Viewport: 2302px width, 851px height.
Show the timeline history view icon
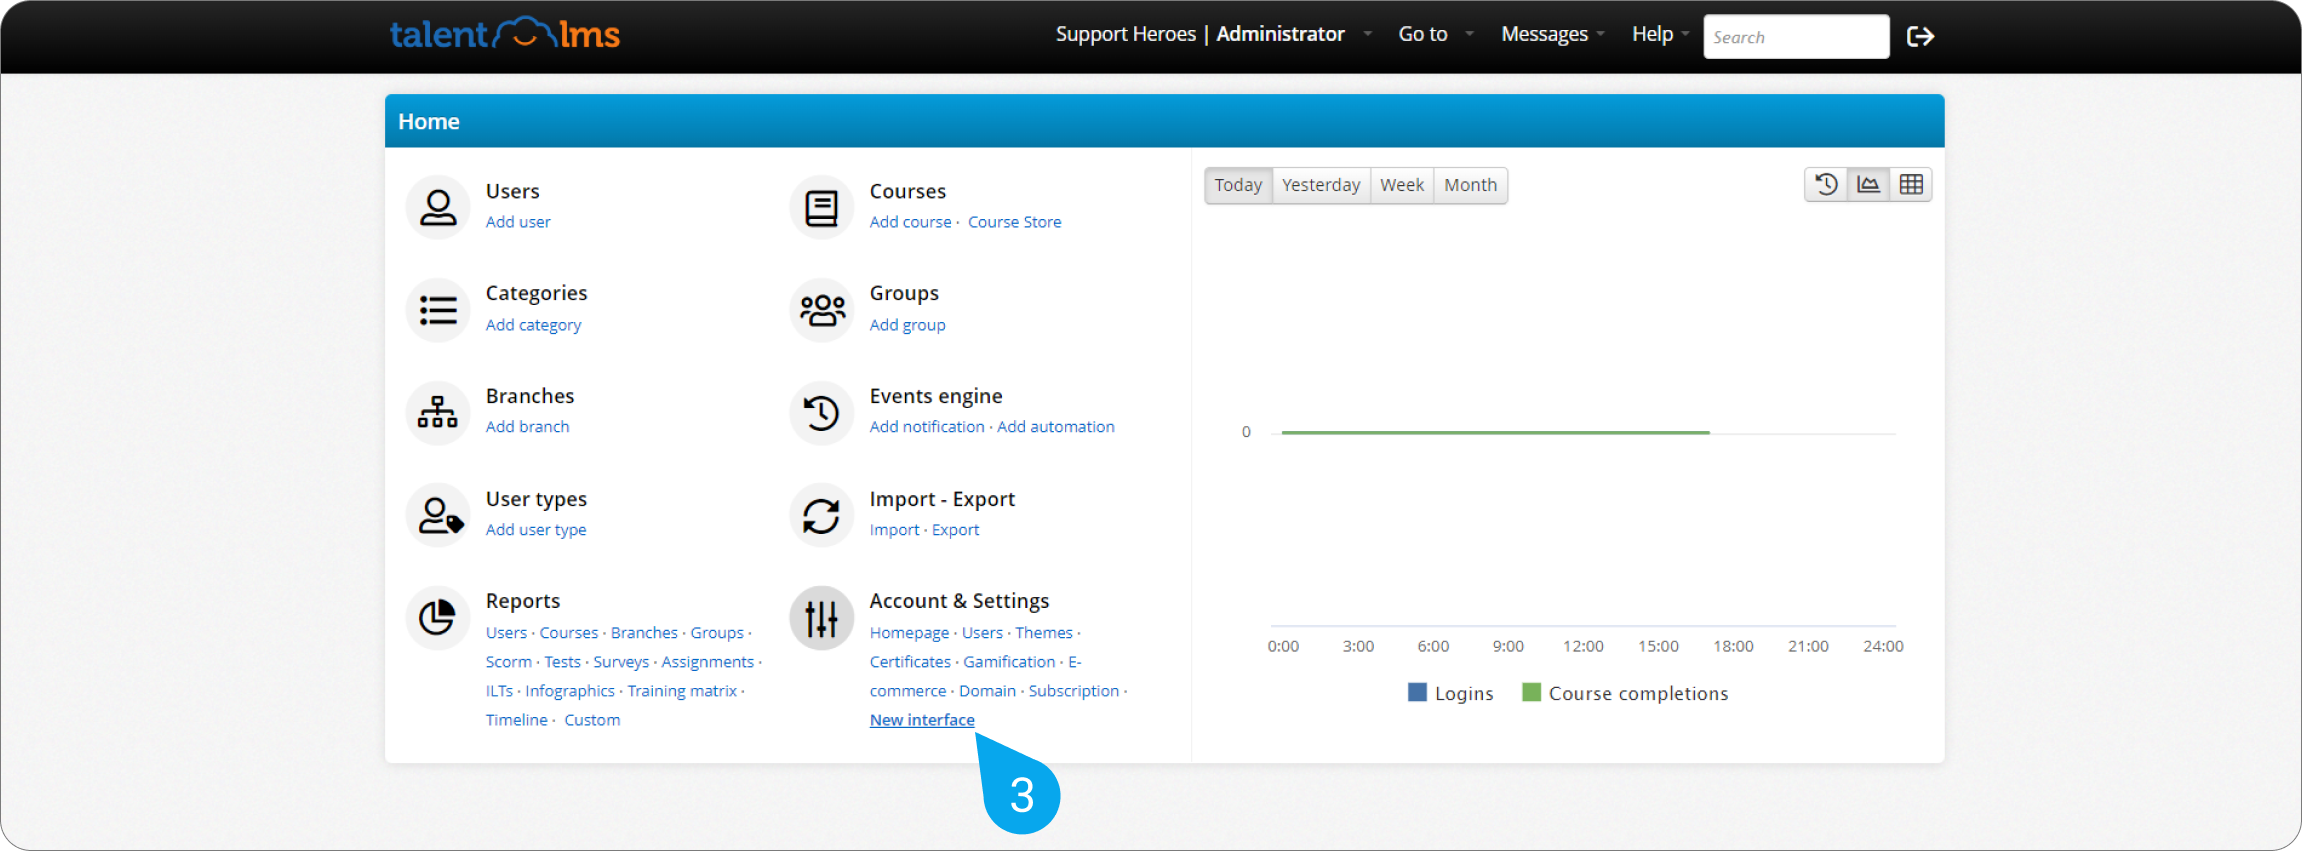(x=1826, y=185)
